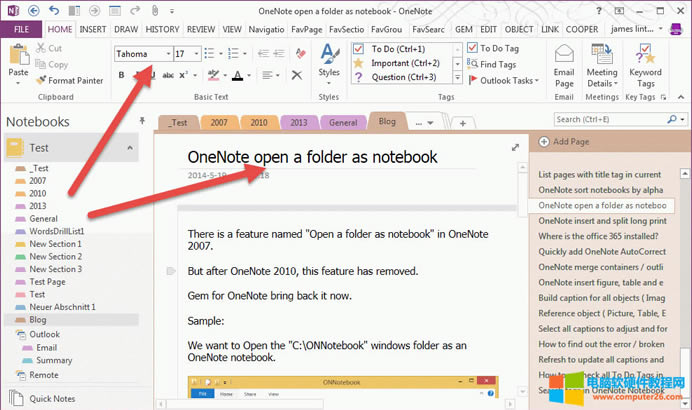This screenshot has width=692, height=410.
Task: Open page 'Quickly add OneNote AutoCorrect'
Action: pos(602,252)
